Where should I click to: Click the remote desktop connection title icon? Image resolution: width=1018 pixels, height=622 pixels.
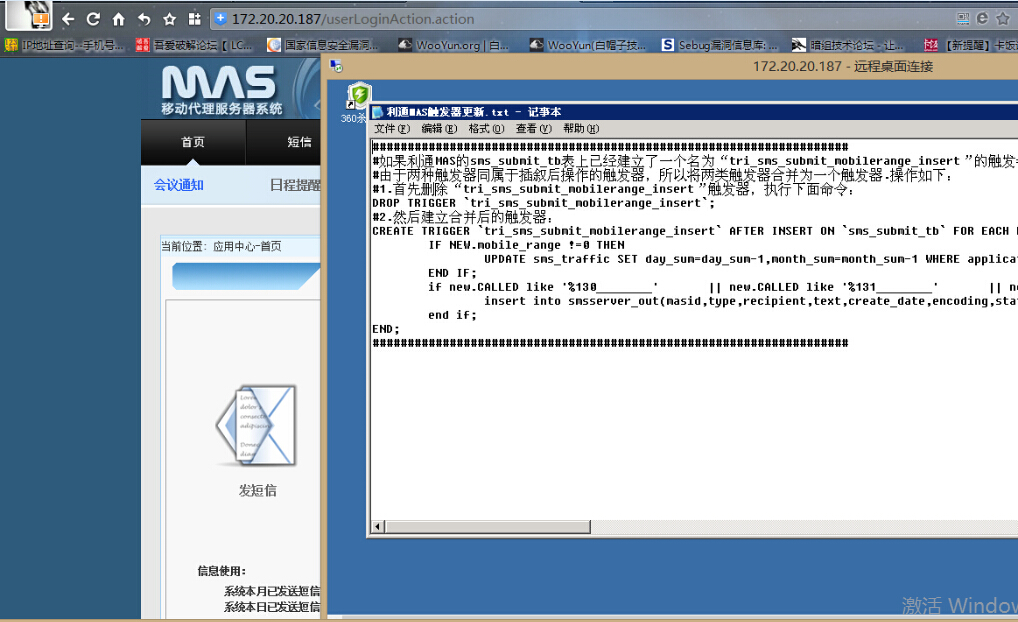pos(336,66)
